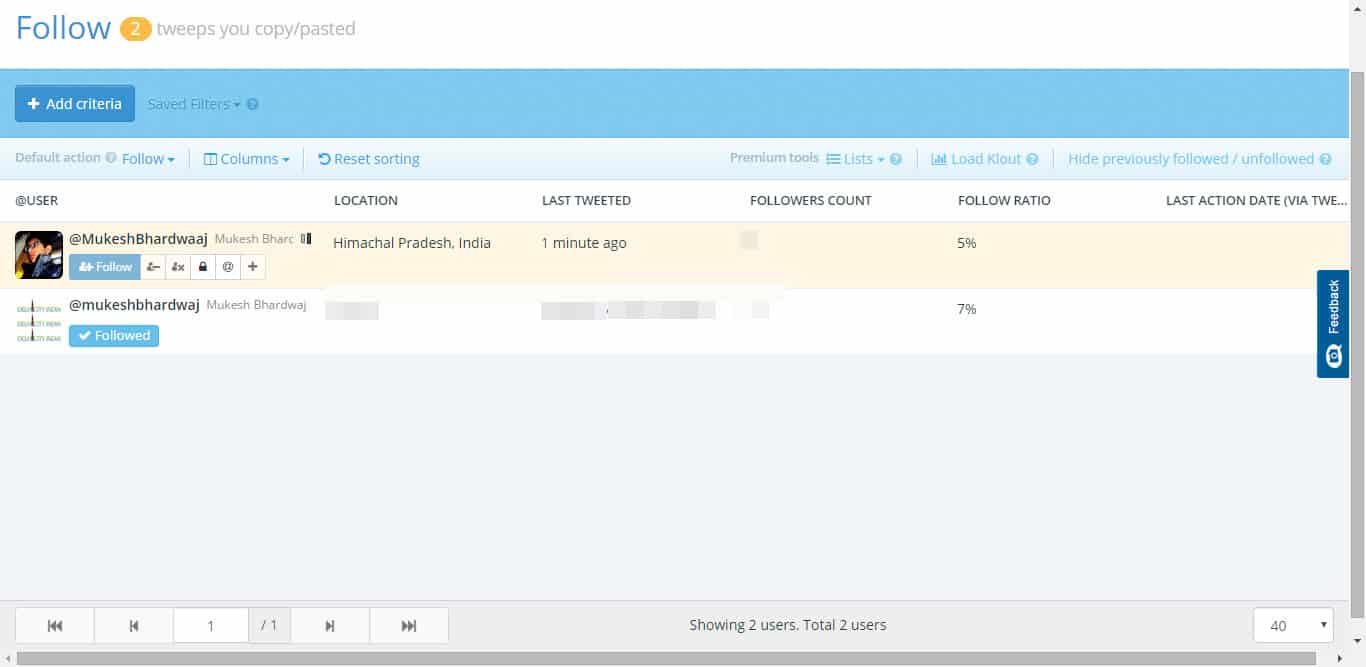Click the padlock icon in the user row
The height and width of the screenshot is (667, 1366).
click(x=203, y=267)
